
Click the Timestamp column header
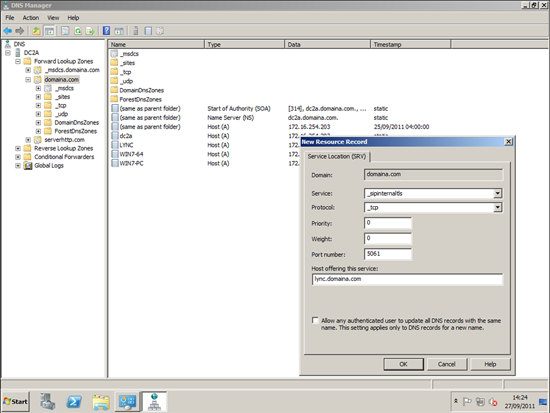(x=410, y=45)
